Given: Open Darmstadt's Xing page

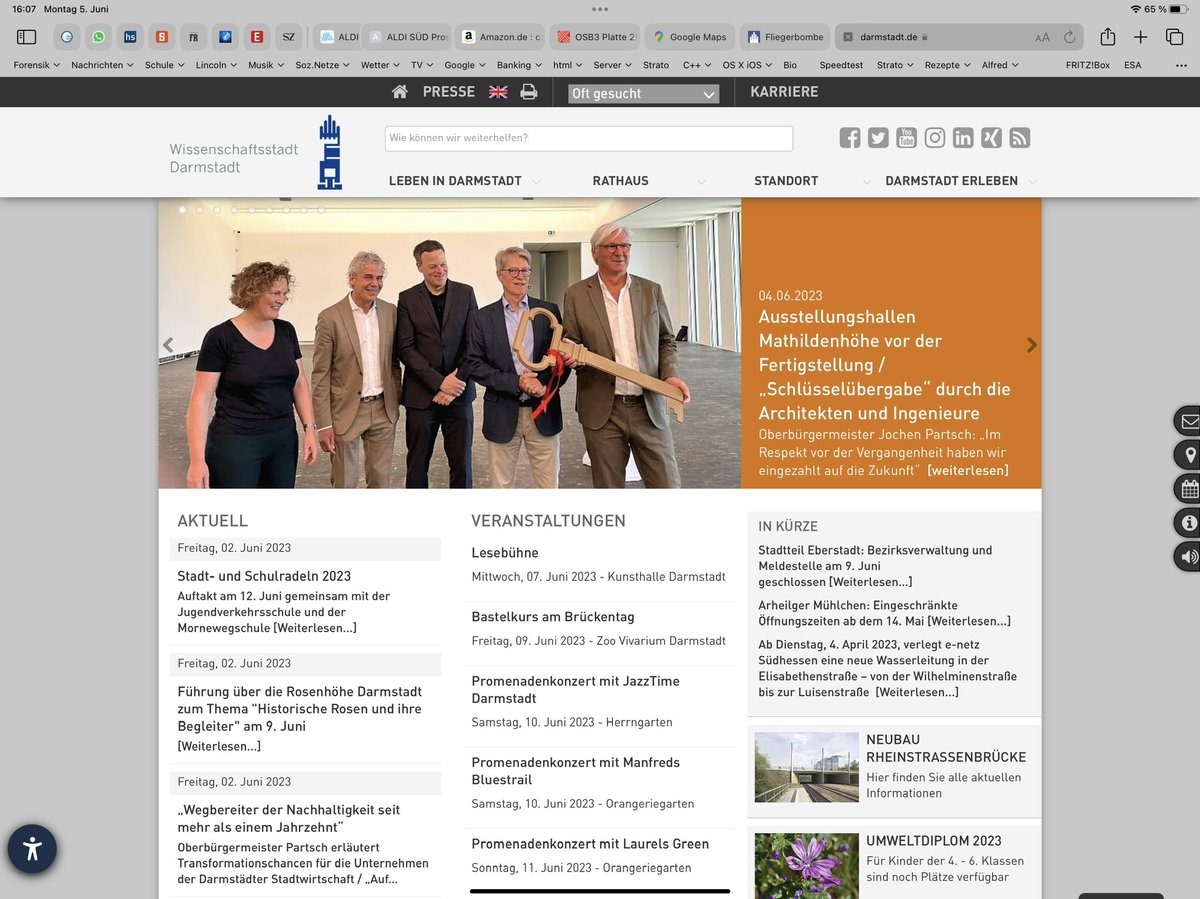Looking at the screenshot, I should point(991,138).
